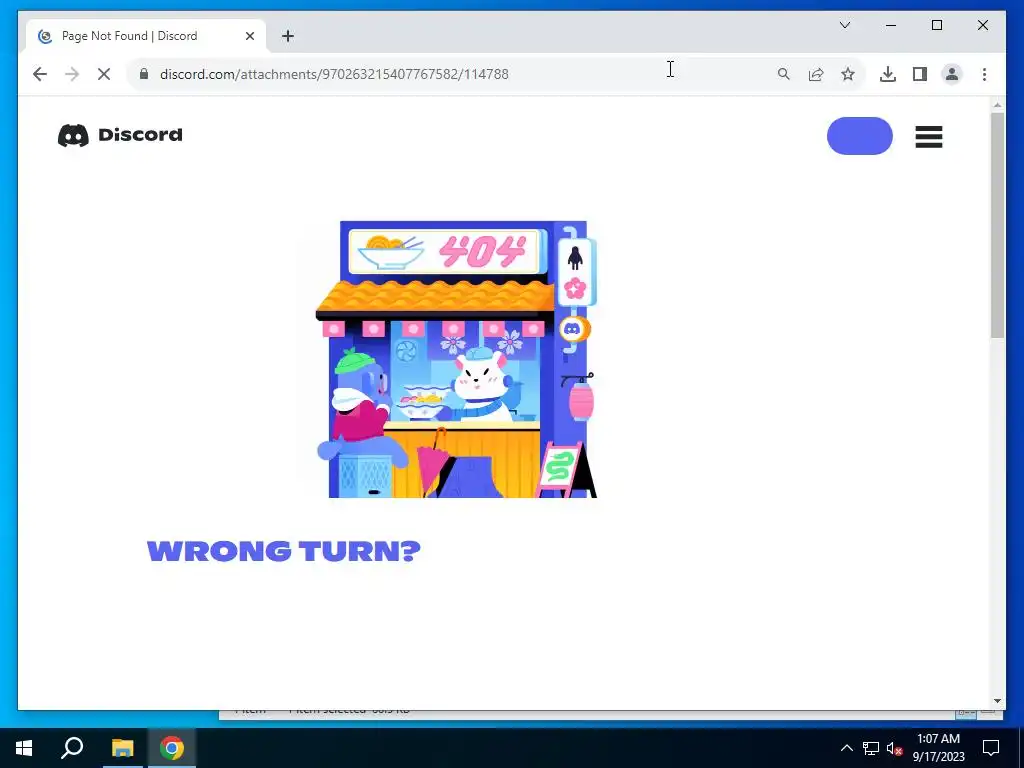The width and height of the screenshot is (1024, 768).
Task: Open the Windows Start menu
Action: click(x=24, y=748)
